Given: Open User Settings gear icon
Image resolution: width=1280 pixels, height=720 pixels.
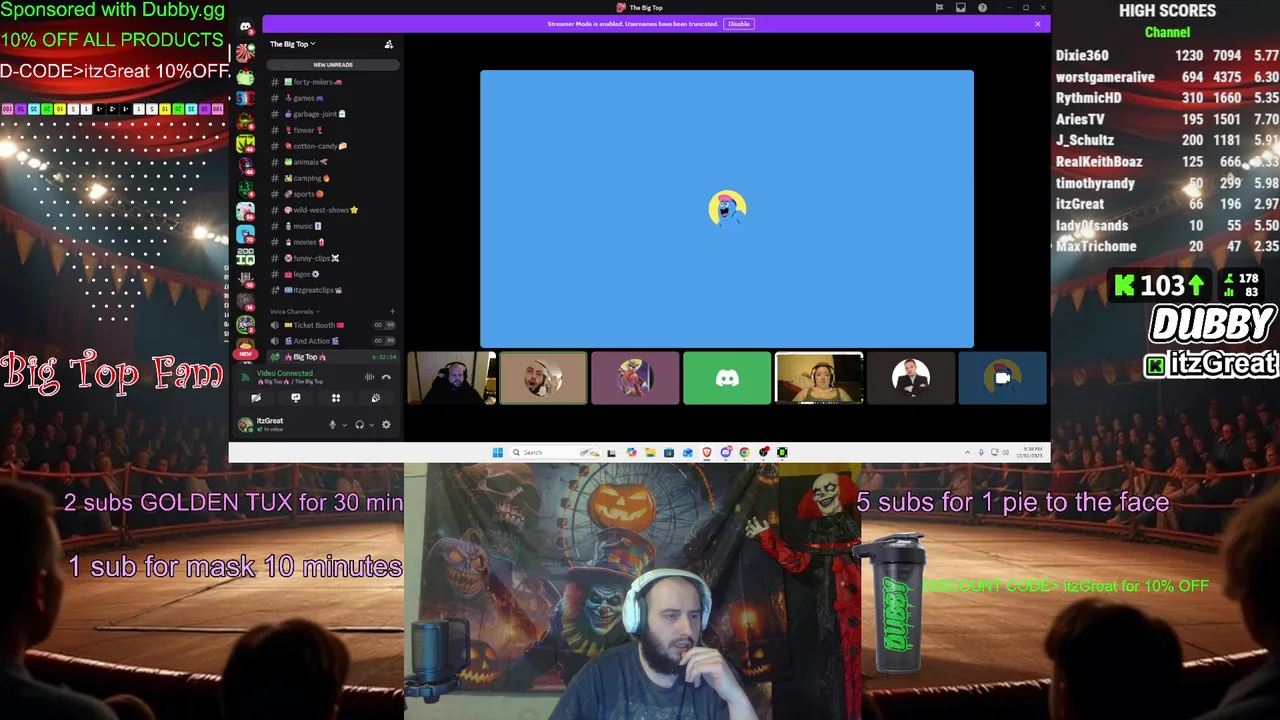Looking at the screenshot, I should pyautogui.click(x=386, y=425).
